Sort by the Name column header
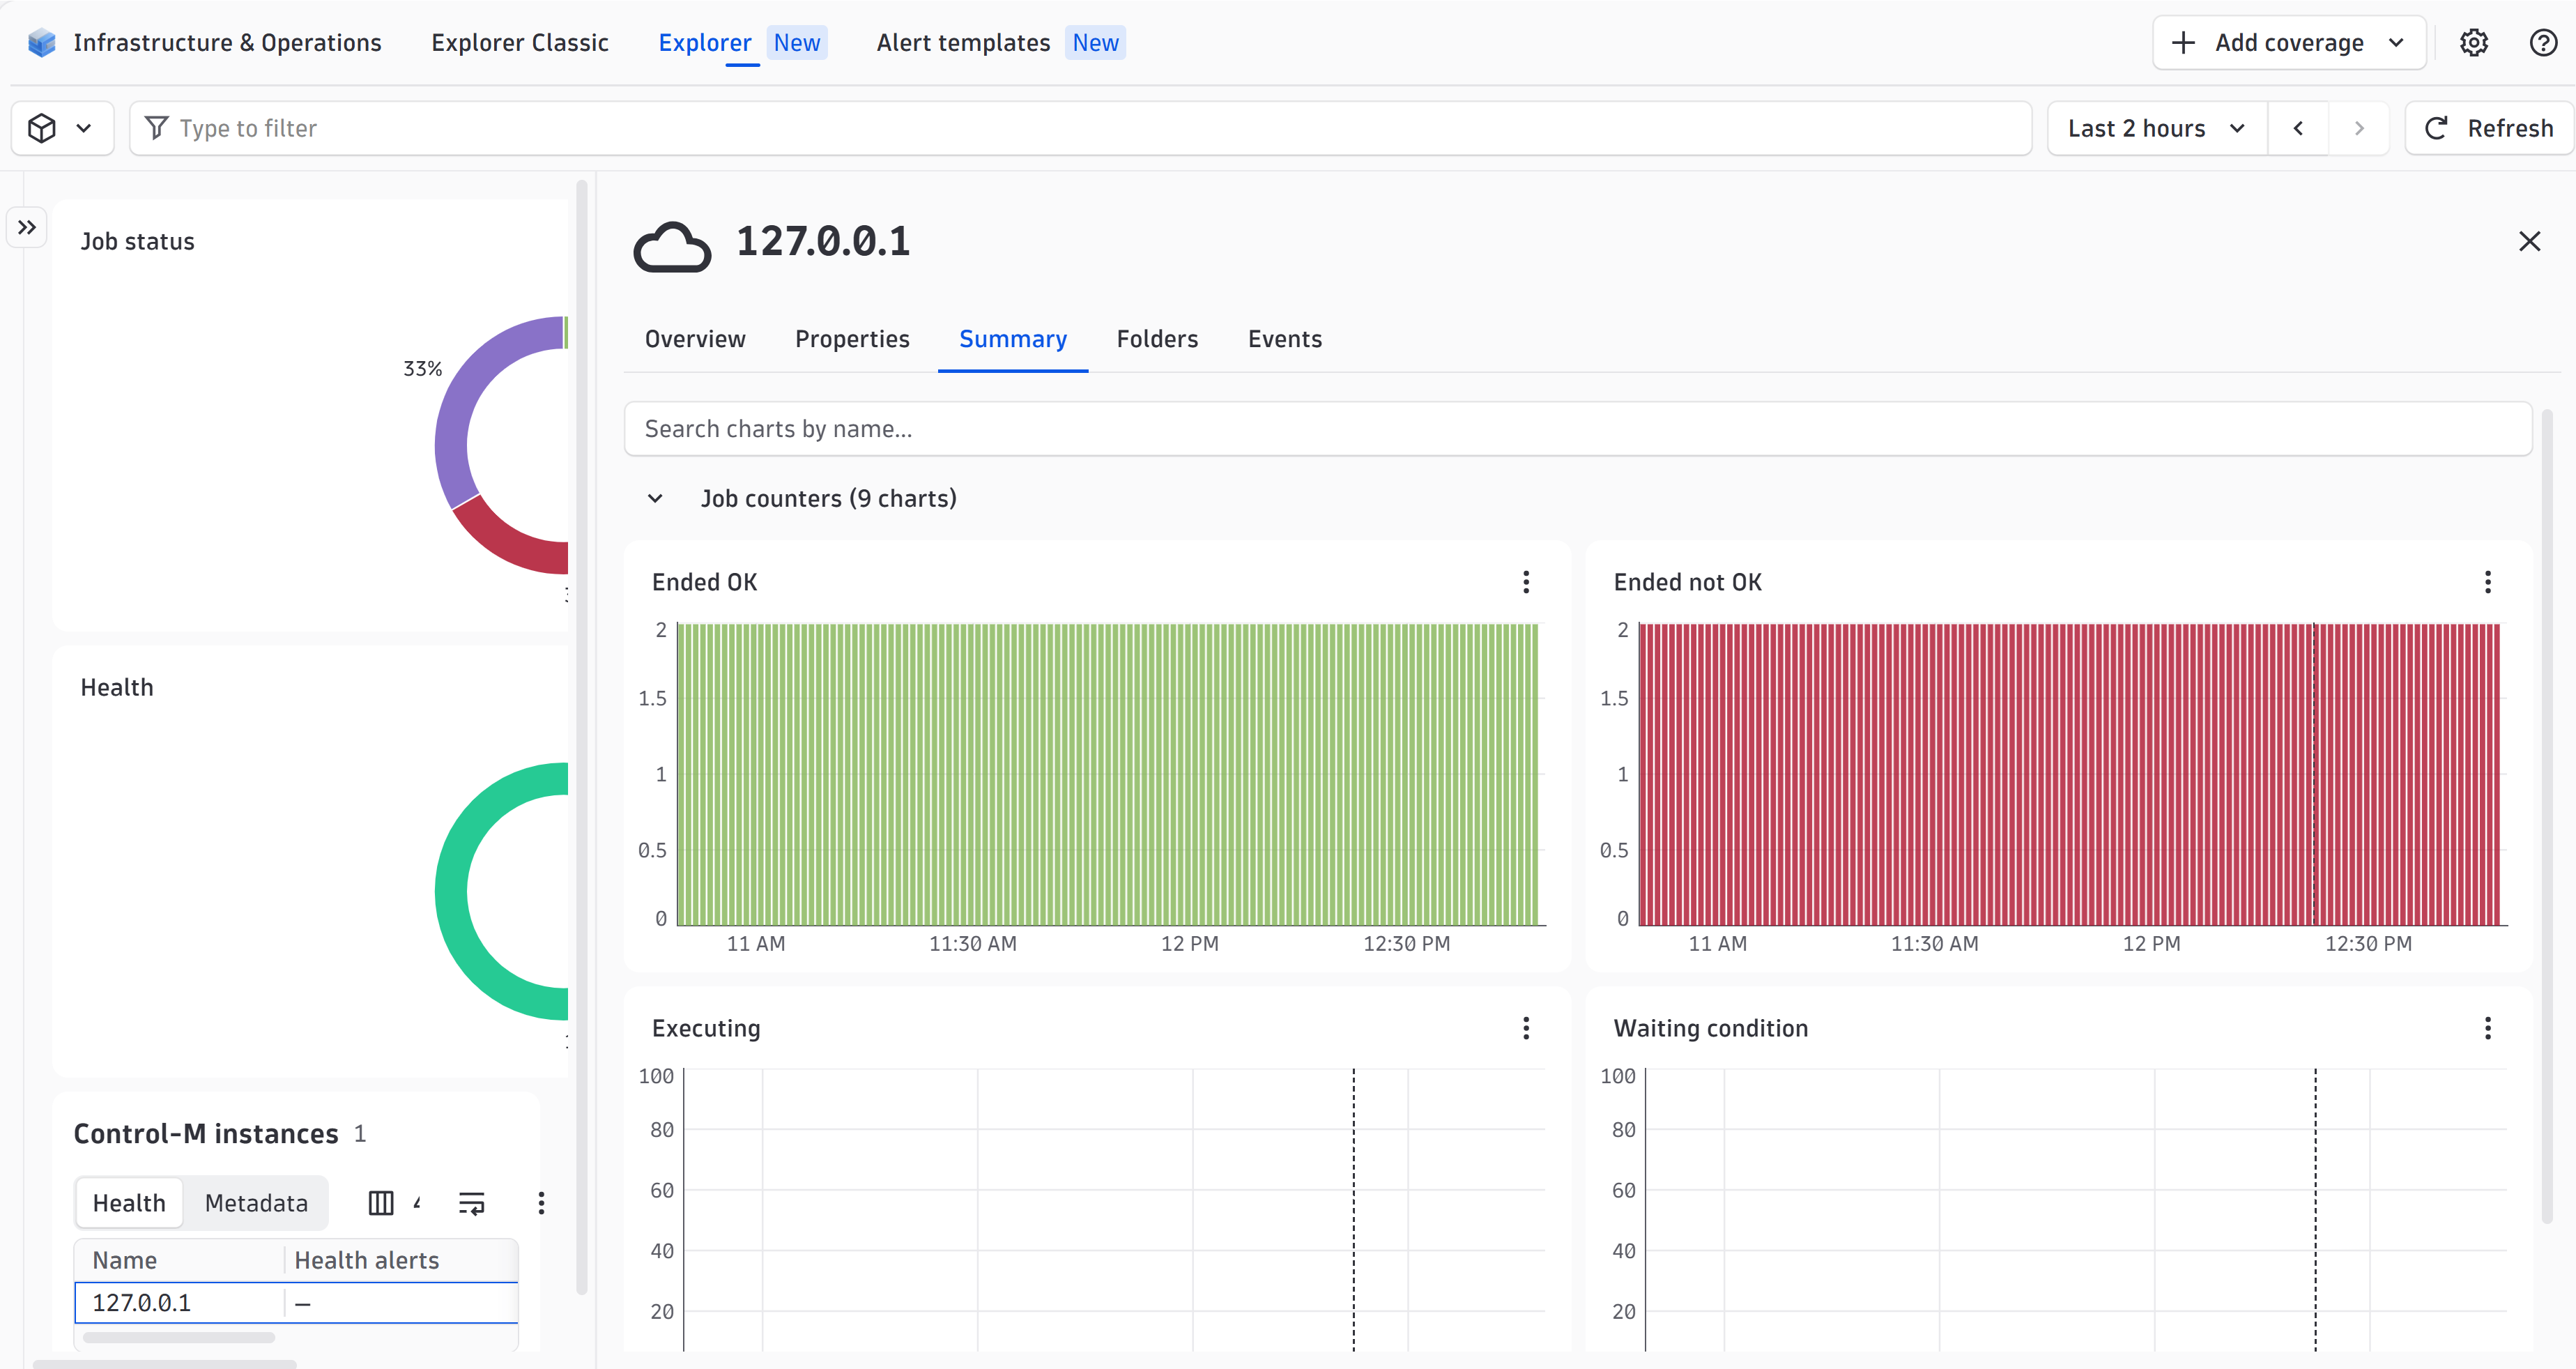Viewport: 2576px width, 1369px height. coord(124,1260)
